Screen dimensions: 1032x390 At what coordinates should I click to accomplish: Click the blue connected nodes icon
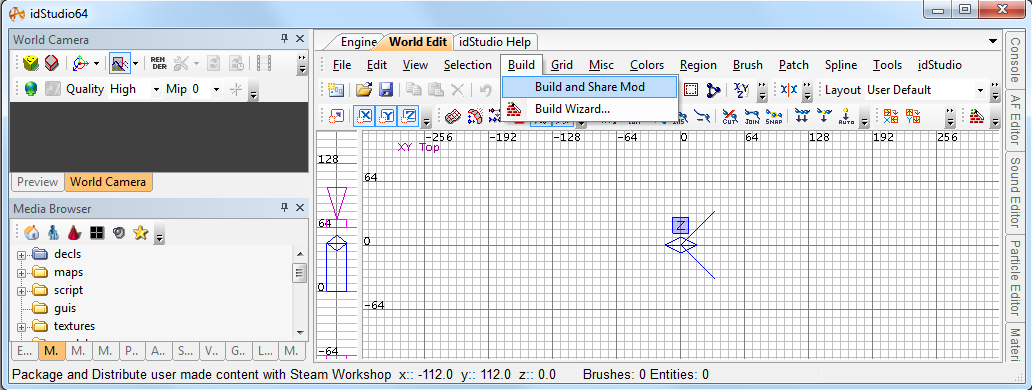click(x=713, y=89)
